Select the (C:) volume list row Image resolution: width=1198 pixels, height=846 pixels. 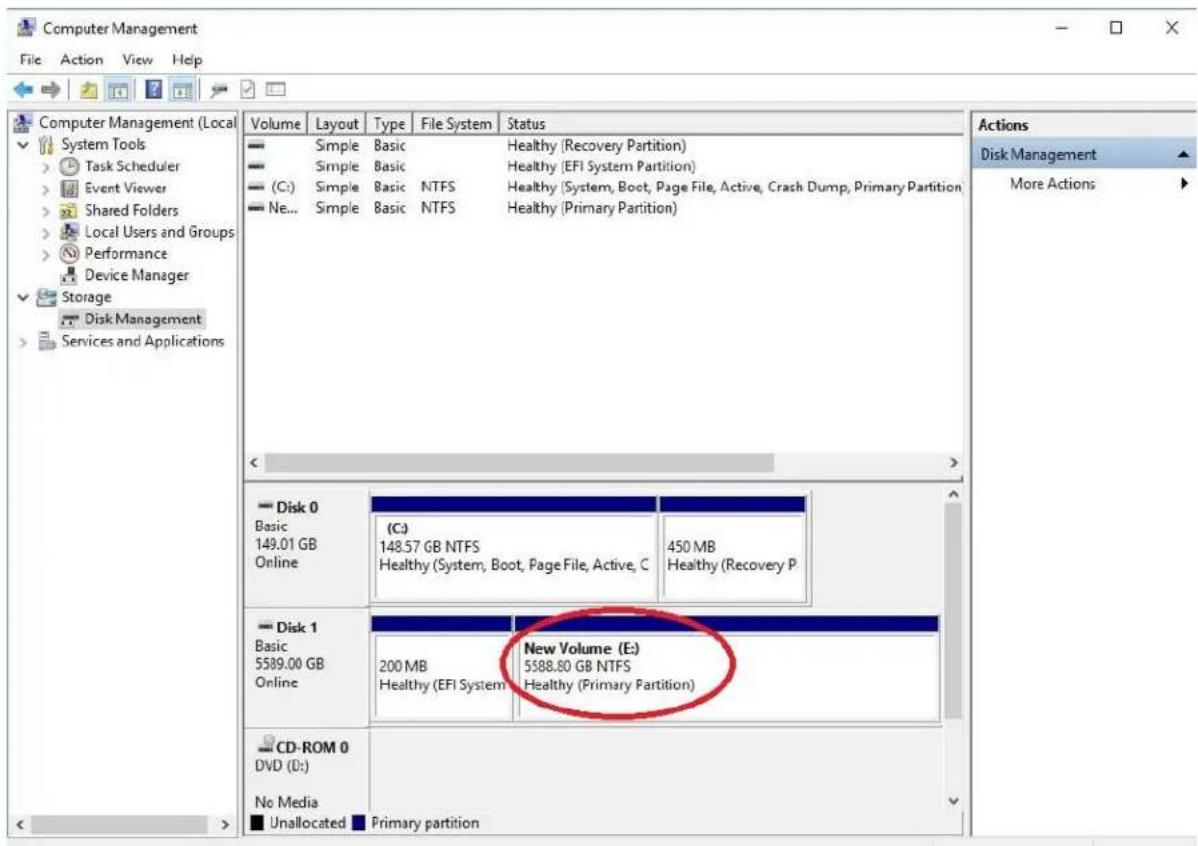click(x=604, y=186)
